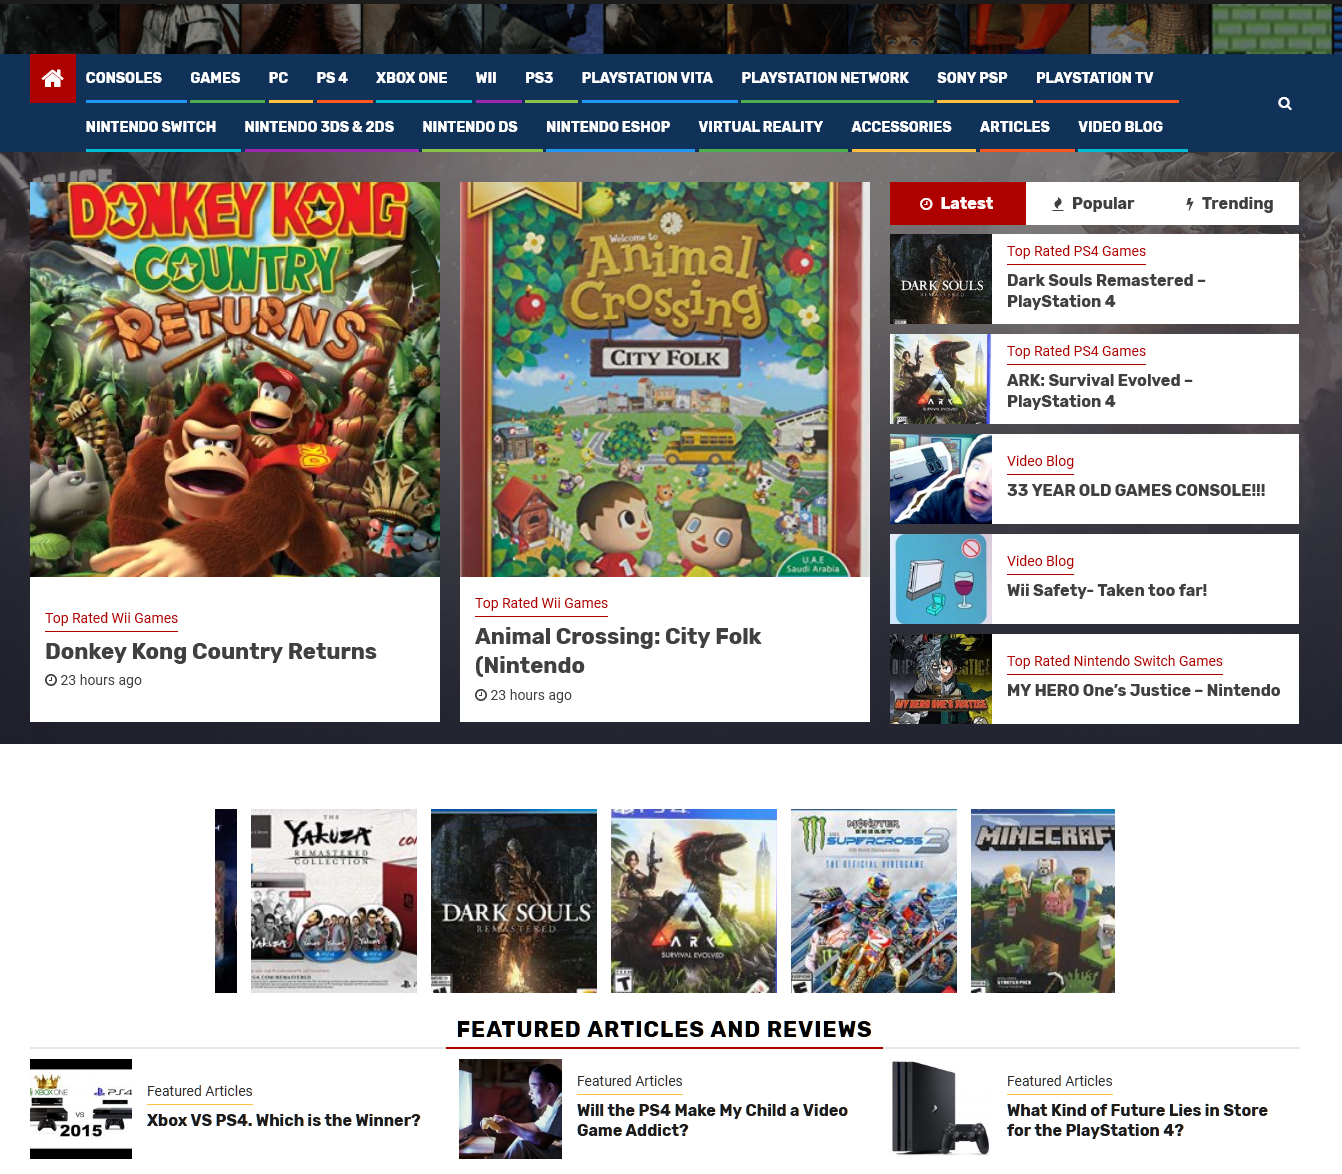Open MY HERO One's Justice article
The height and width of the screenshot is (1174, 1342).
pyautogui.click(x=1143, y=690)
